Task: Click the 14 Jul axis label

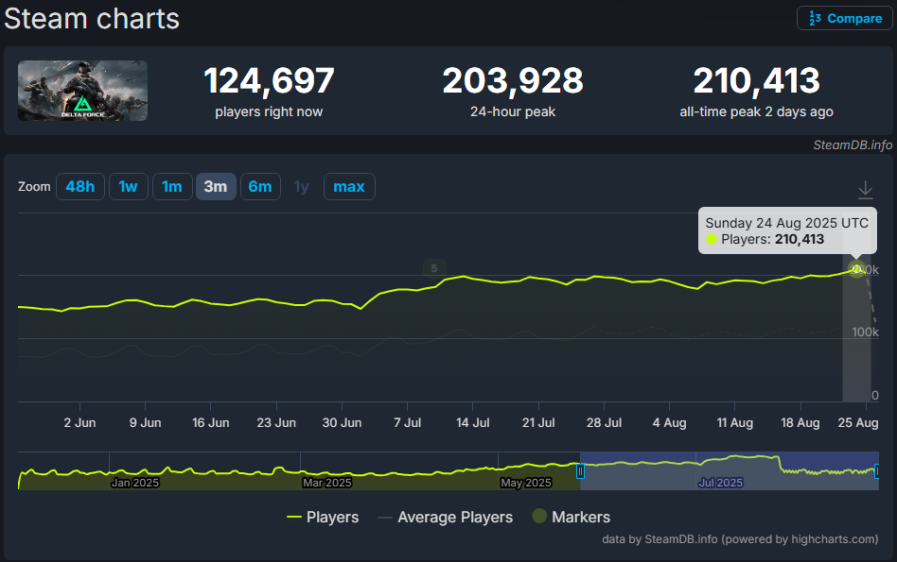Action: [473, 423]
